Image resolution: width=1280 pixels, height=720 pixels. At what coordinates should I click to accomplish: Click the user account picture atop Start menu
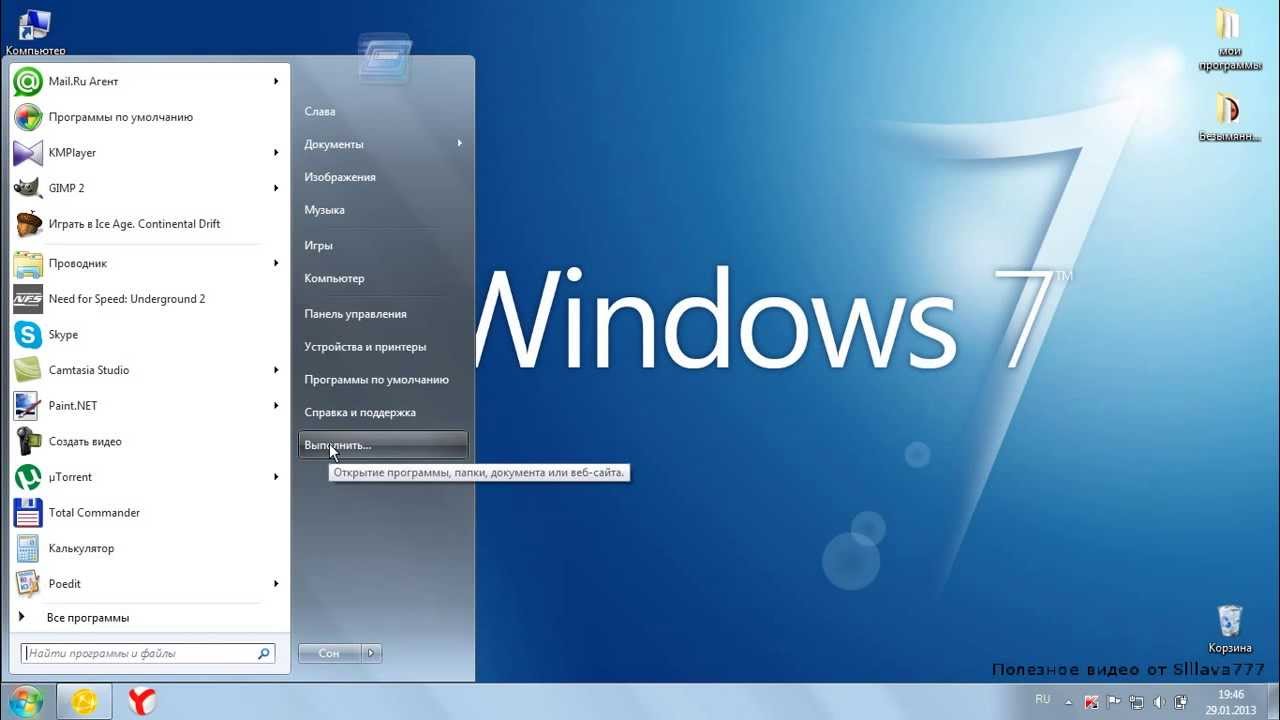(x=384, y=58)
